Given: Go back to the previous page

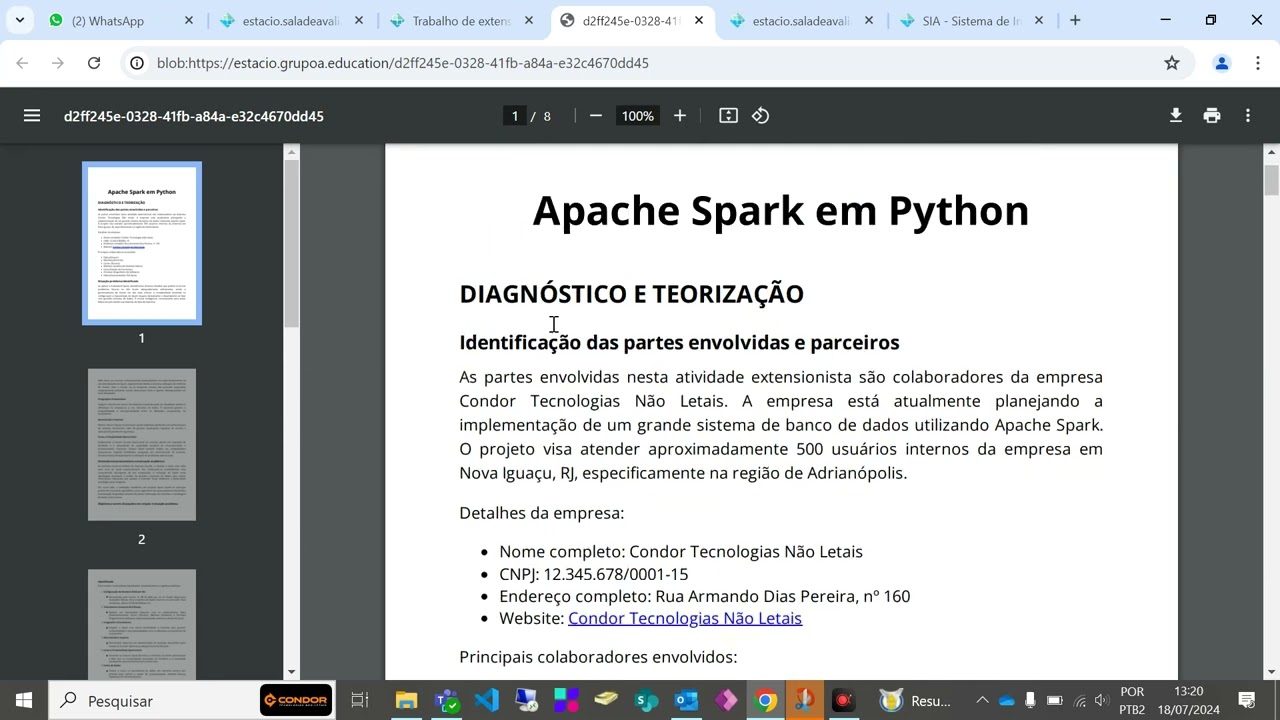Looking at the screenshot, I should 22,63.
